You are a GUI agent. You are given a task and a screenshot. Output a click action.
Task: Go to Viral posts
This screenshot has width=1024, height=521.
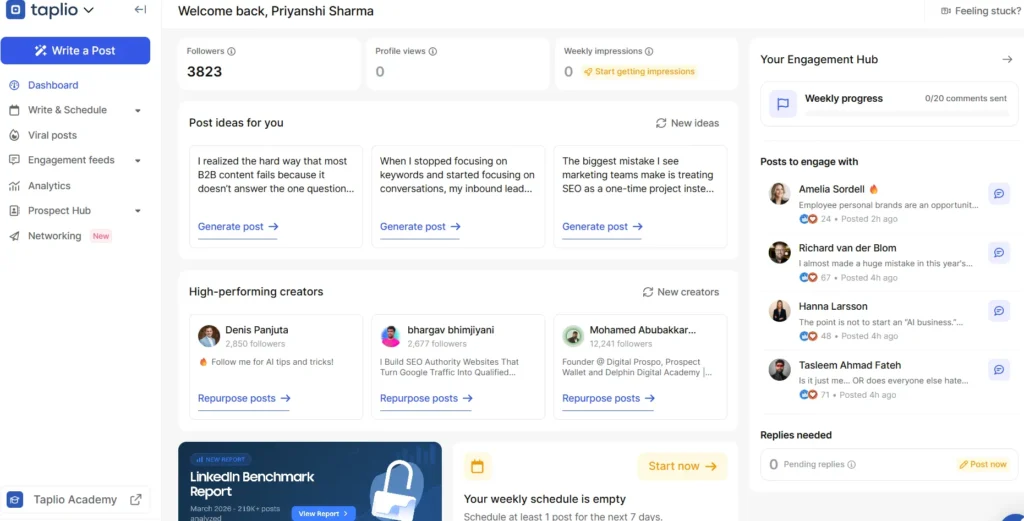pos(52,135)
